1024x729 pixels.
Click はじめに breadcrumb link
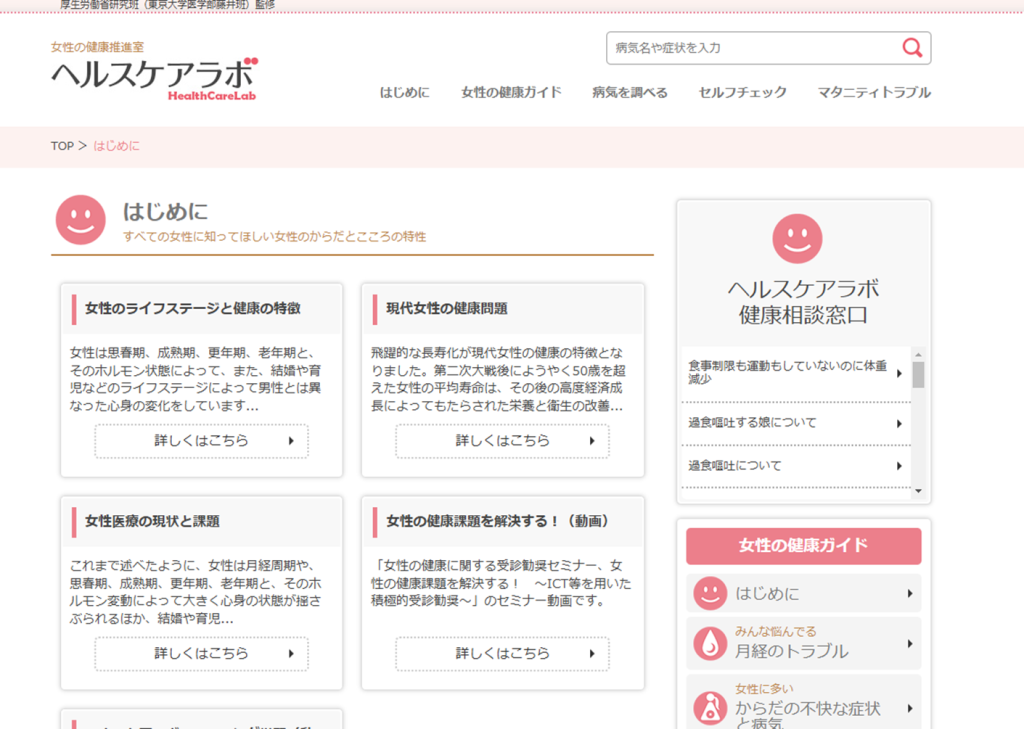[x=116, y=146]
